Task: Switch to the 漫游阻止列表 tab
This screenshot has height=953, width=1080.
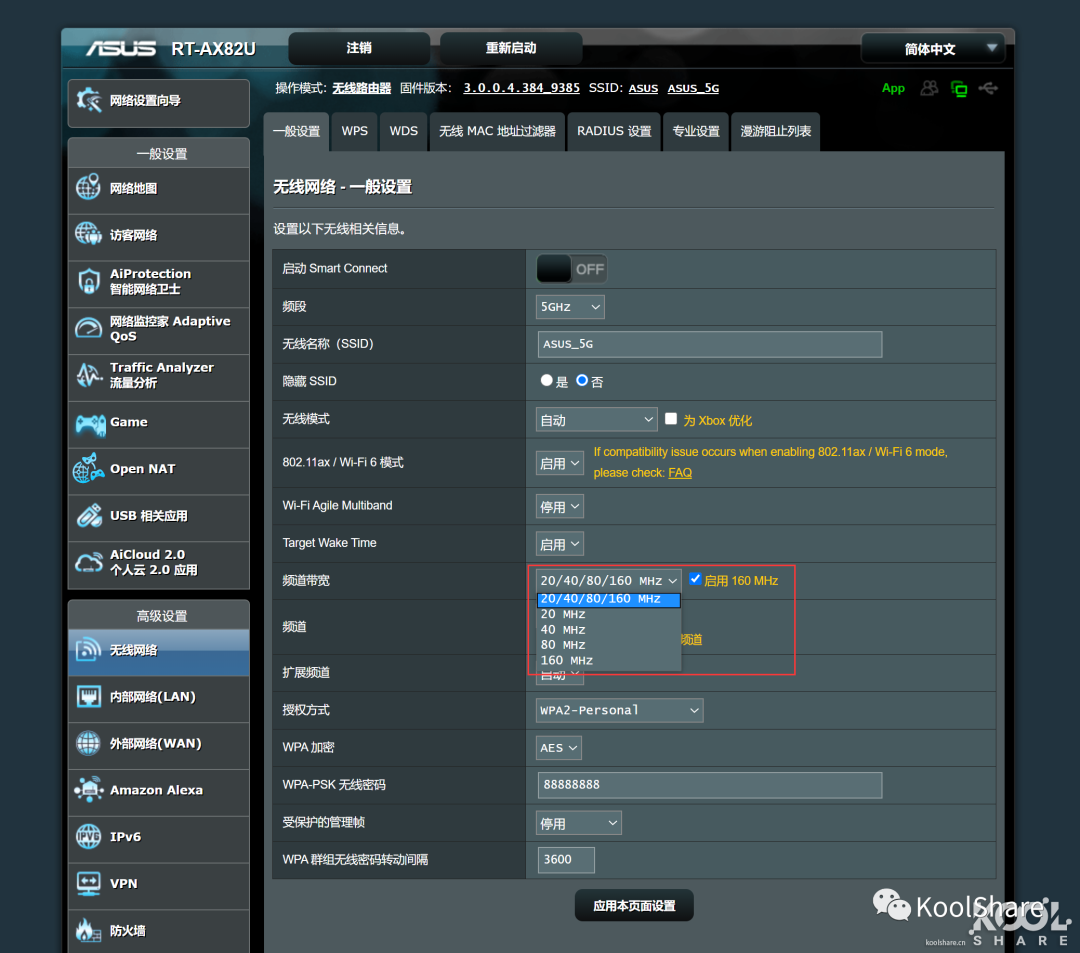Action: pyautogui.click(x=776, y=131)
